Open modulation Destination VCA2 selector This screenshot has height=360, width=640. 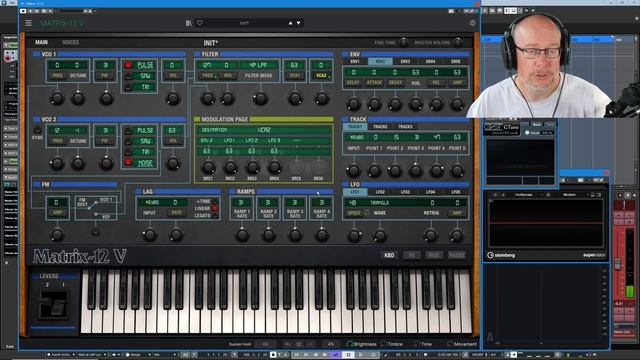pos(264,130)
